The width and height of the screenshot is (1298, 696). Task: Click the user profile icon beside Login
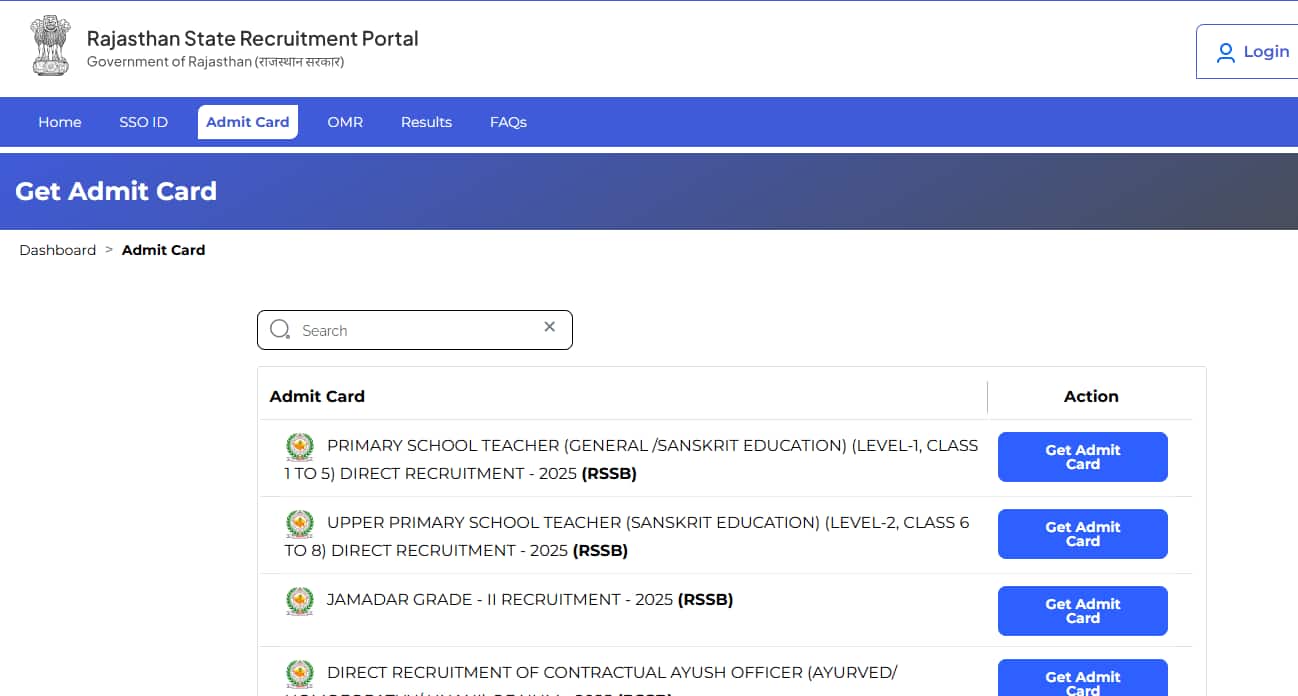coord(1225,53)
